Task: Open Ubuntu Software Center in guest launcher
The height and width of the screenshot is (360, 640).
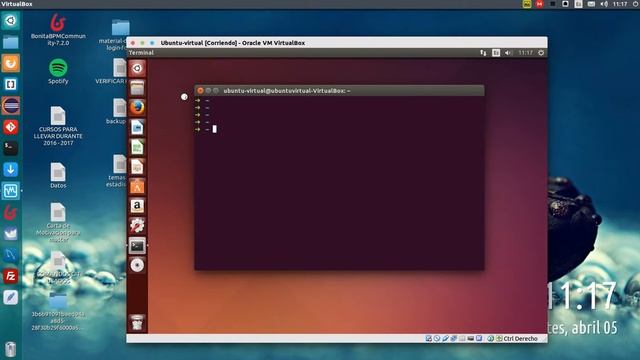Action: pyautogui.click(x=137, y=186)
